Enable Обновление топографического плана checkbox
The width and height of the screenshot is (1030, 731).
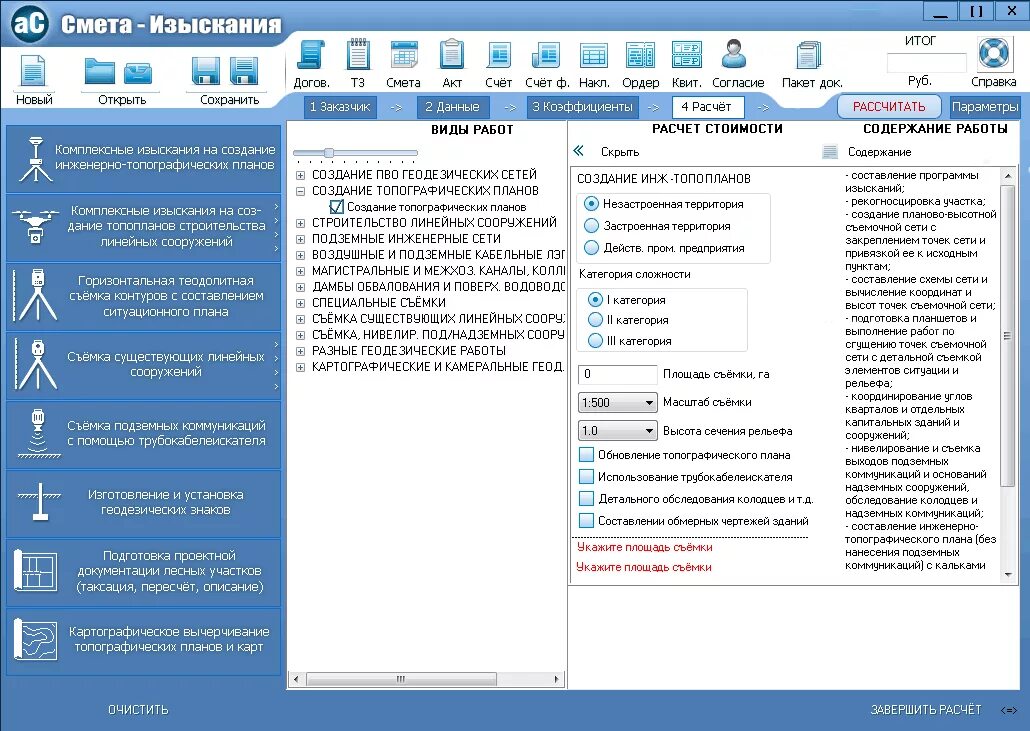586,454
